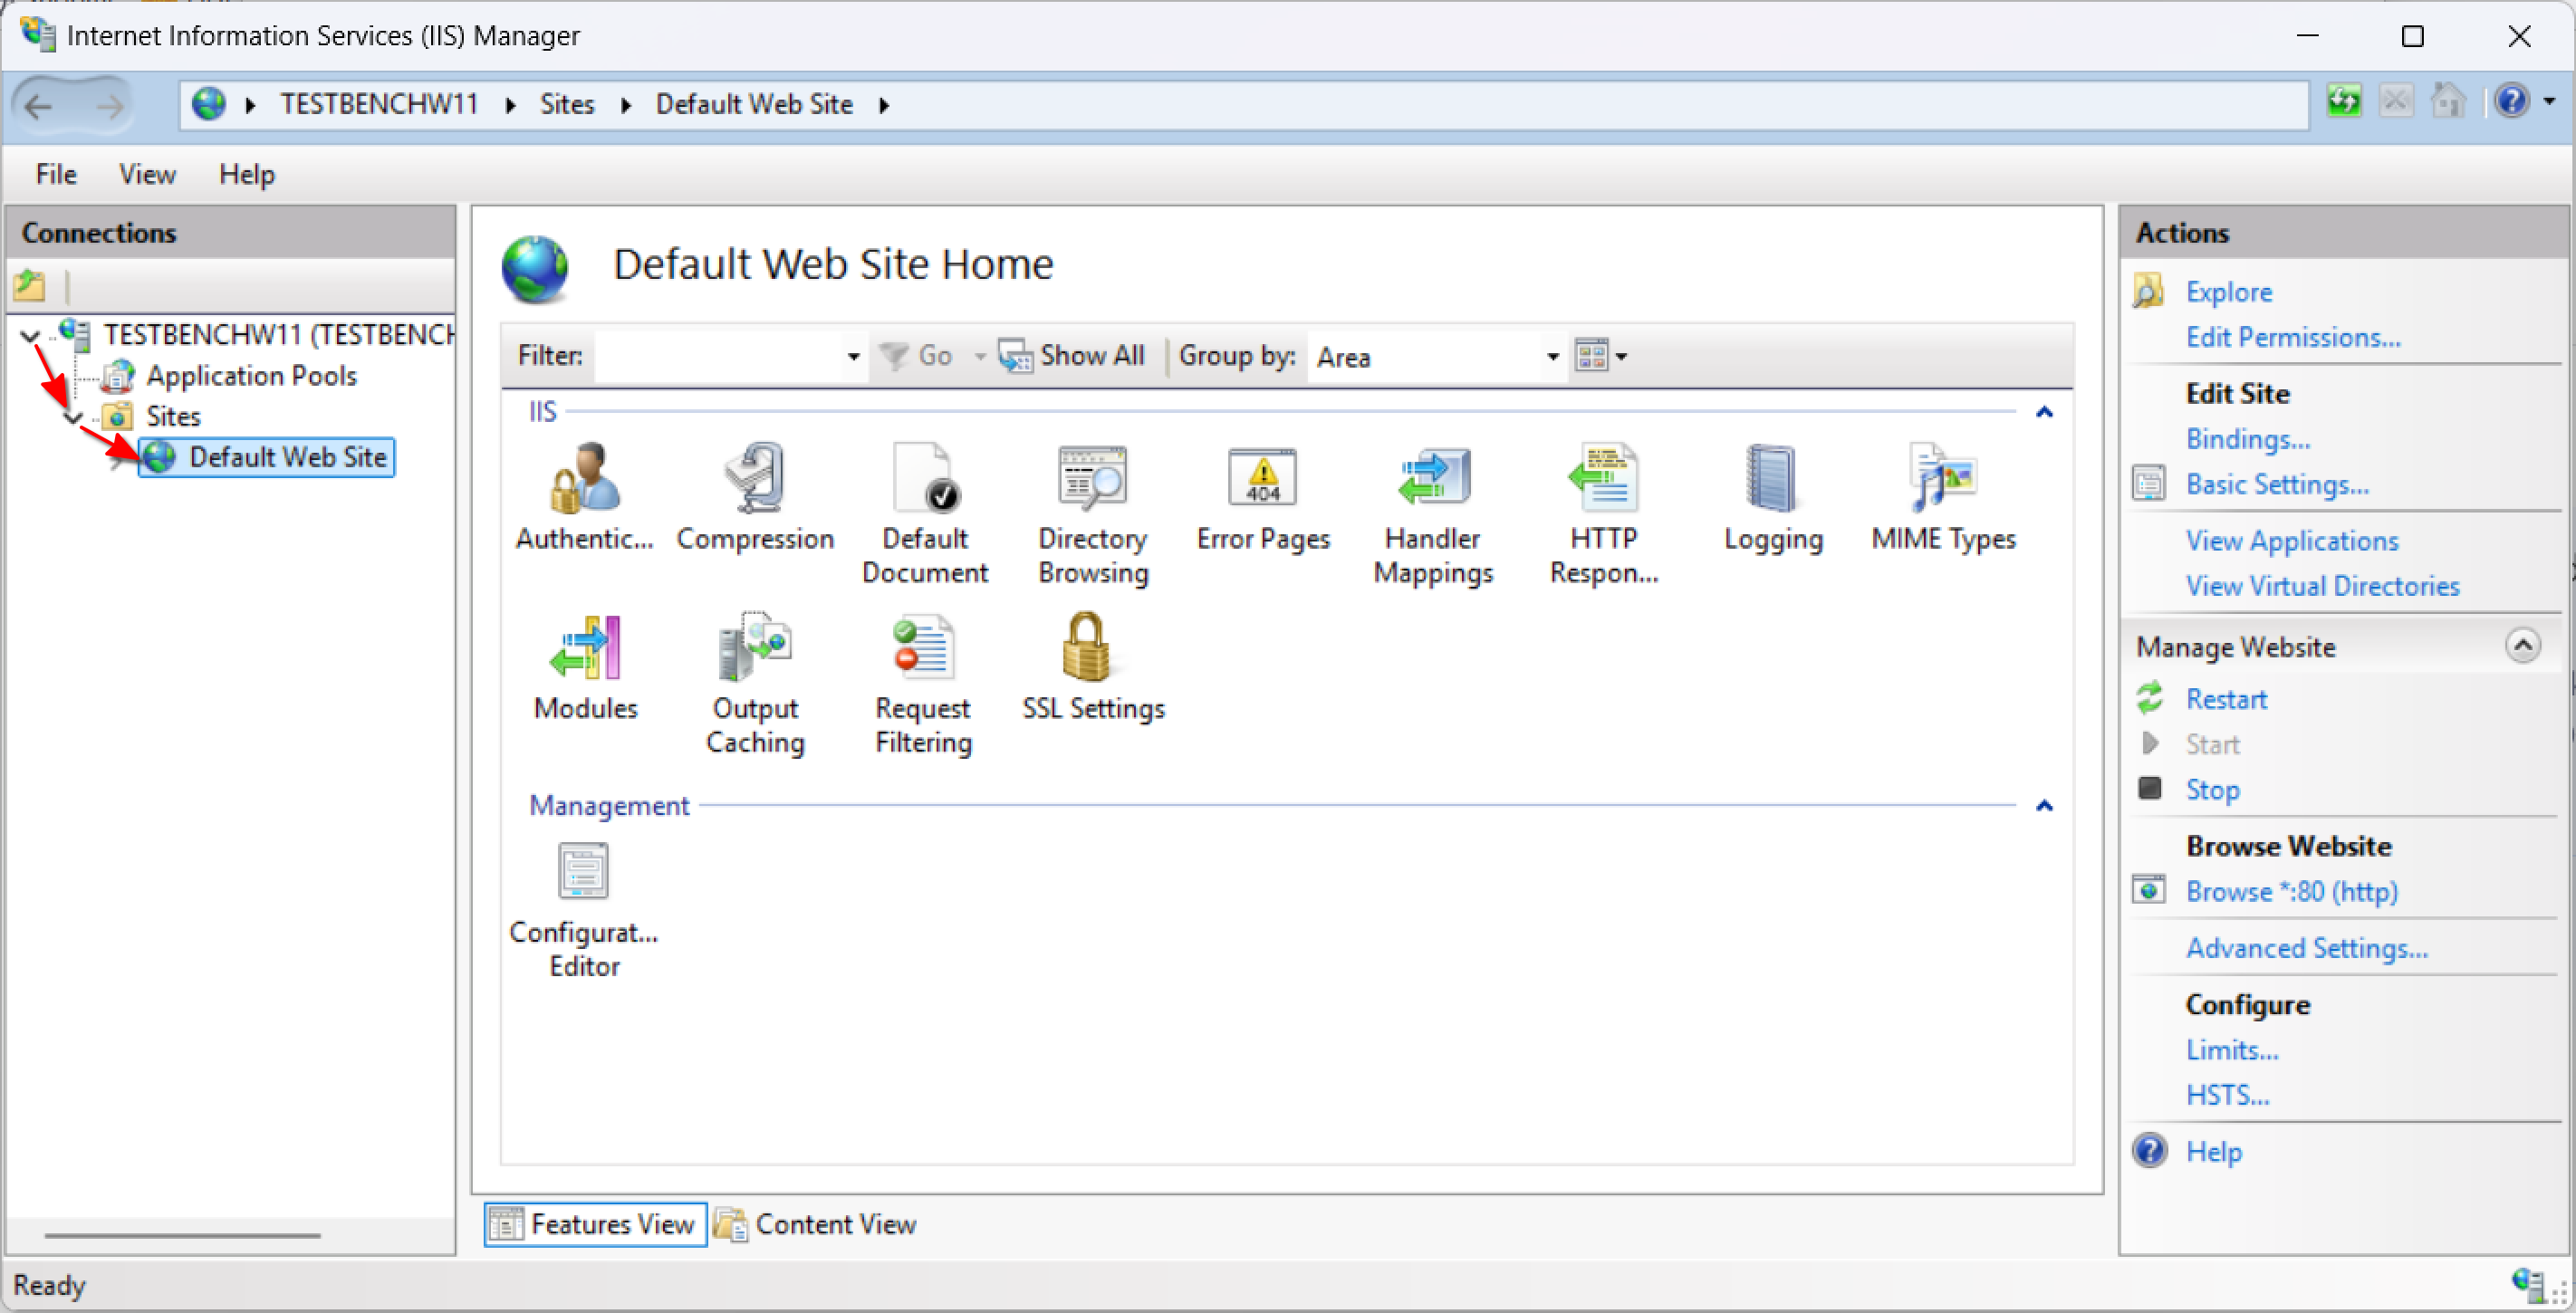Image resolution: width=2576 pixels, height=1313 pixels.
Task: Click Restart in Manage Website
Action: click(x=2225, y=699)
